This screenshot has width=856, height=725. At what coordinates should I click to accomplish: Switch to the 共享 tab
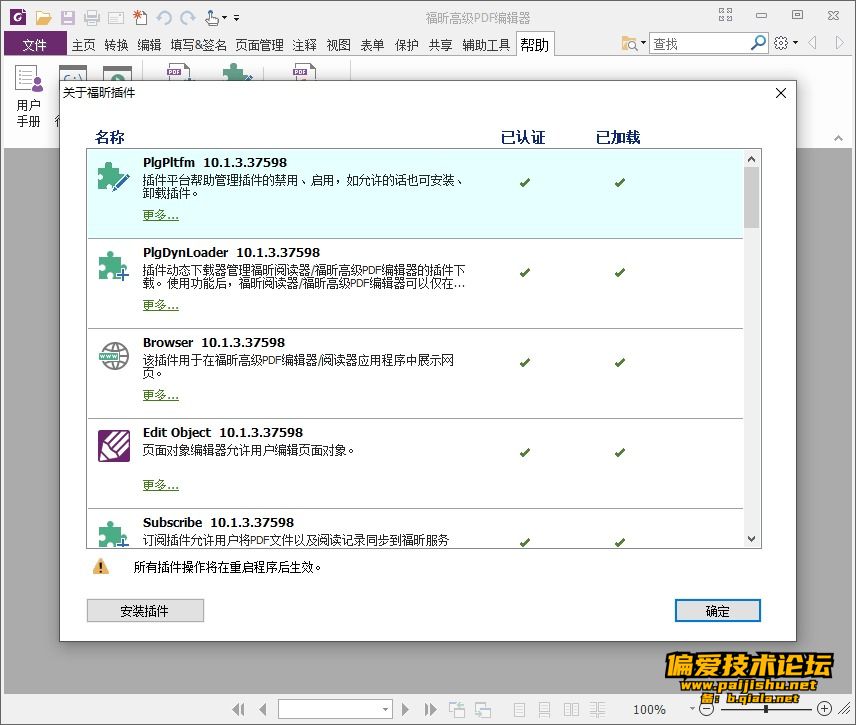pos(441,45)
